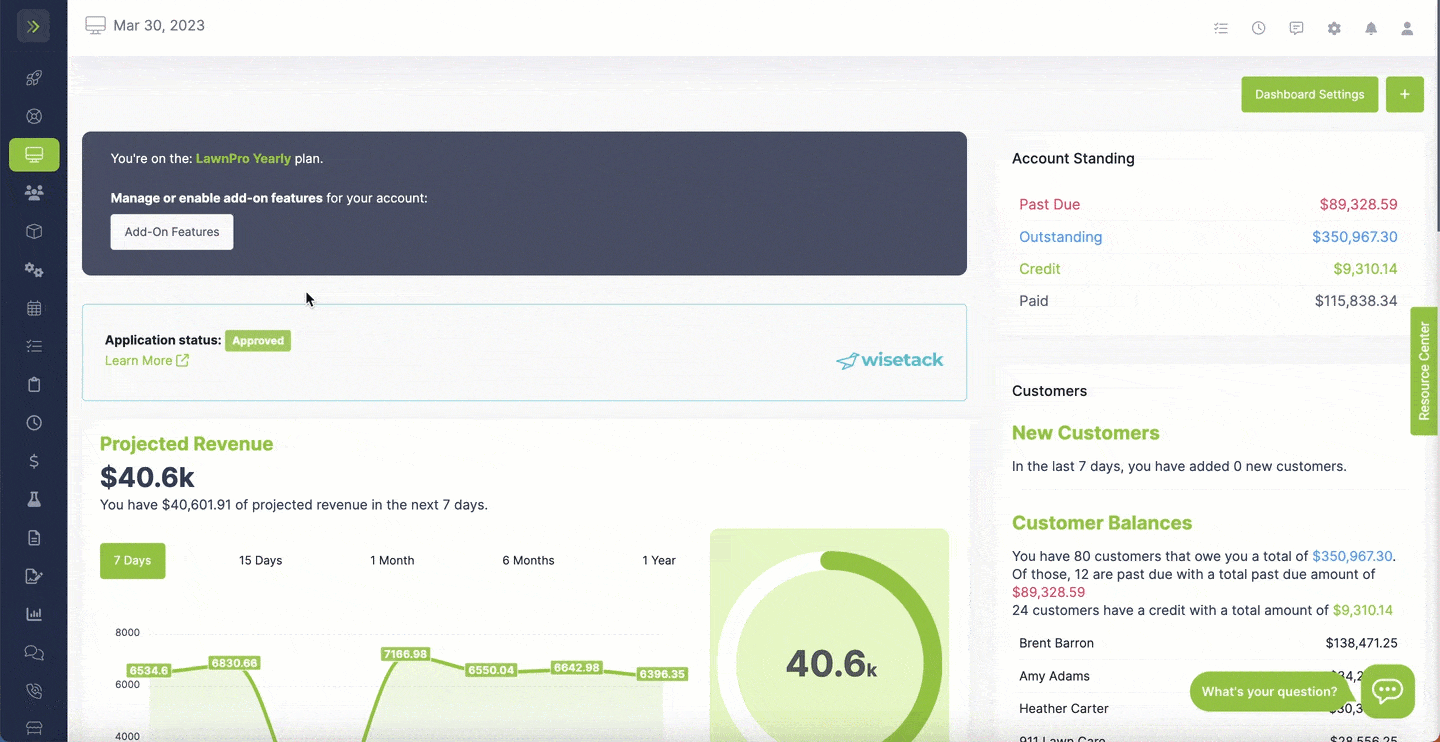
Task: Open the settings gear in the top bar
Action: tap(1334, 28)
